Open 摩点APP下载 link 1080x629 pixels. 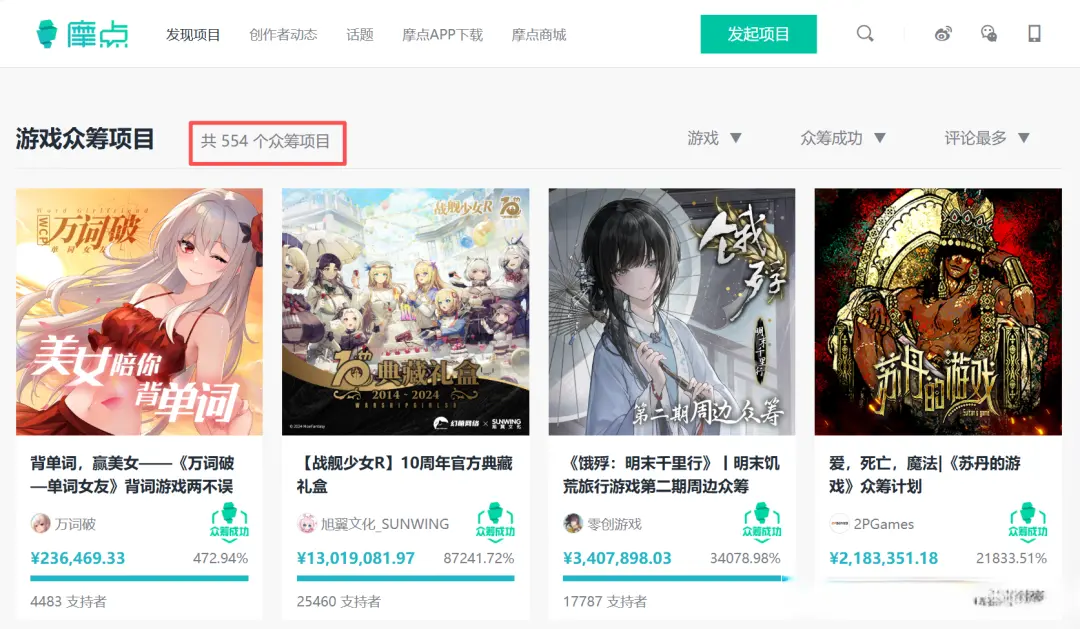click(442, 34)
